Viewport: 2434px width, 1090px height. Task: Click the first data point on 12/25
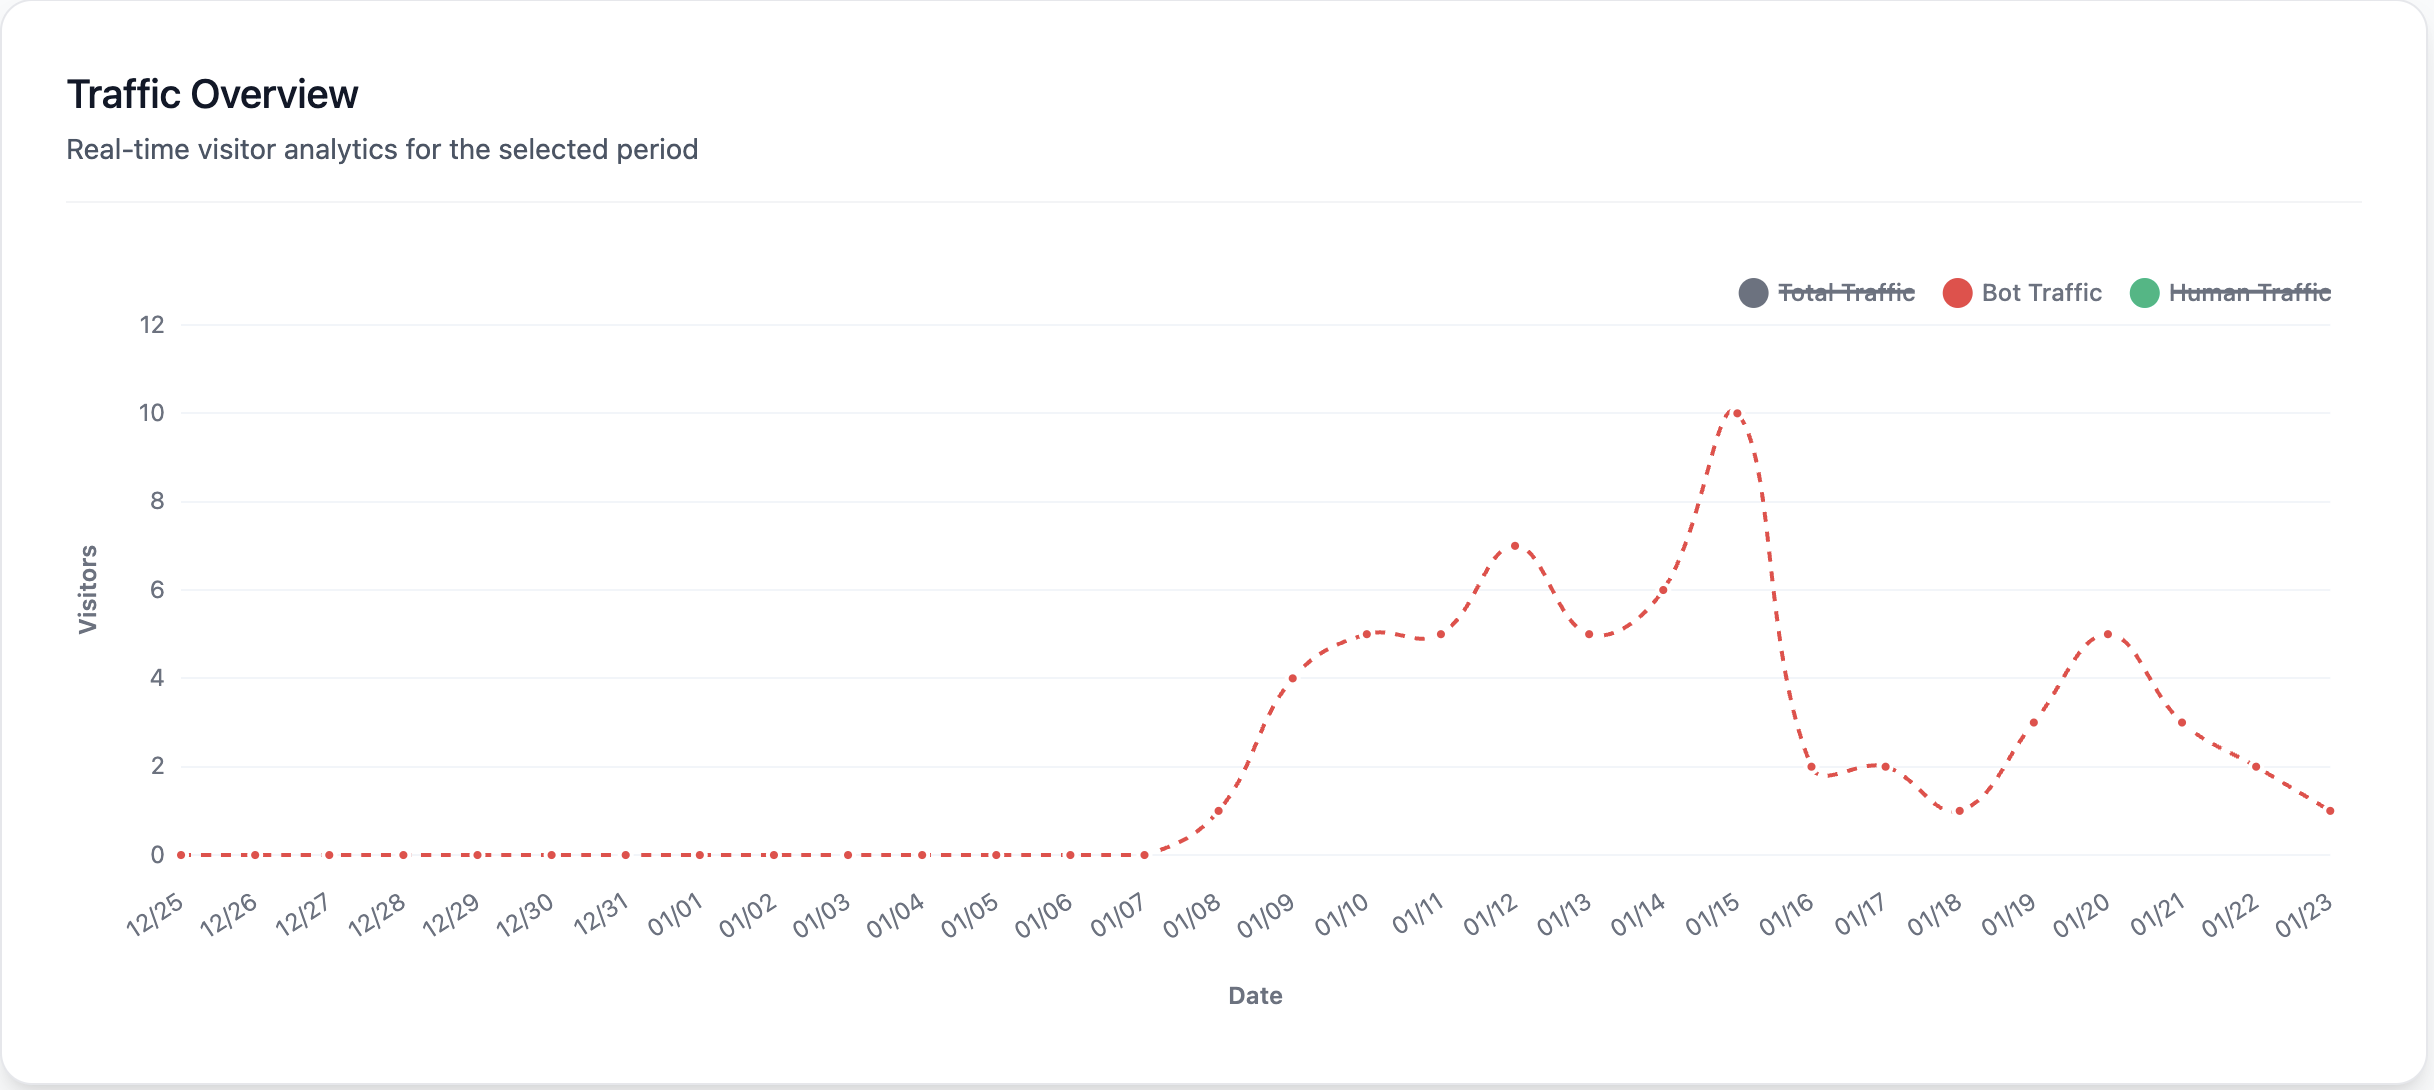[x=181, y=855]
